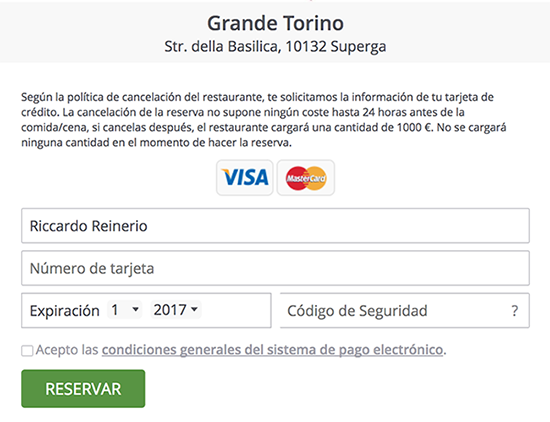Open the expiration month dropdown showing 1
The image size is (550, 422).
[x=125, y=310]
